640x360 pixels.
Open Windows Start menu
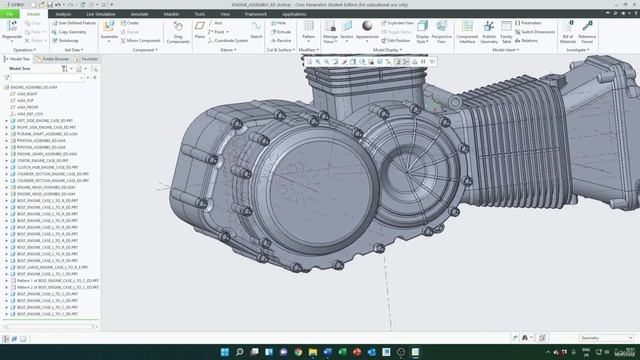224,352
